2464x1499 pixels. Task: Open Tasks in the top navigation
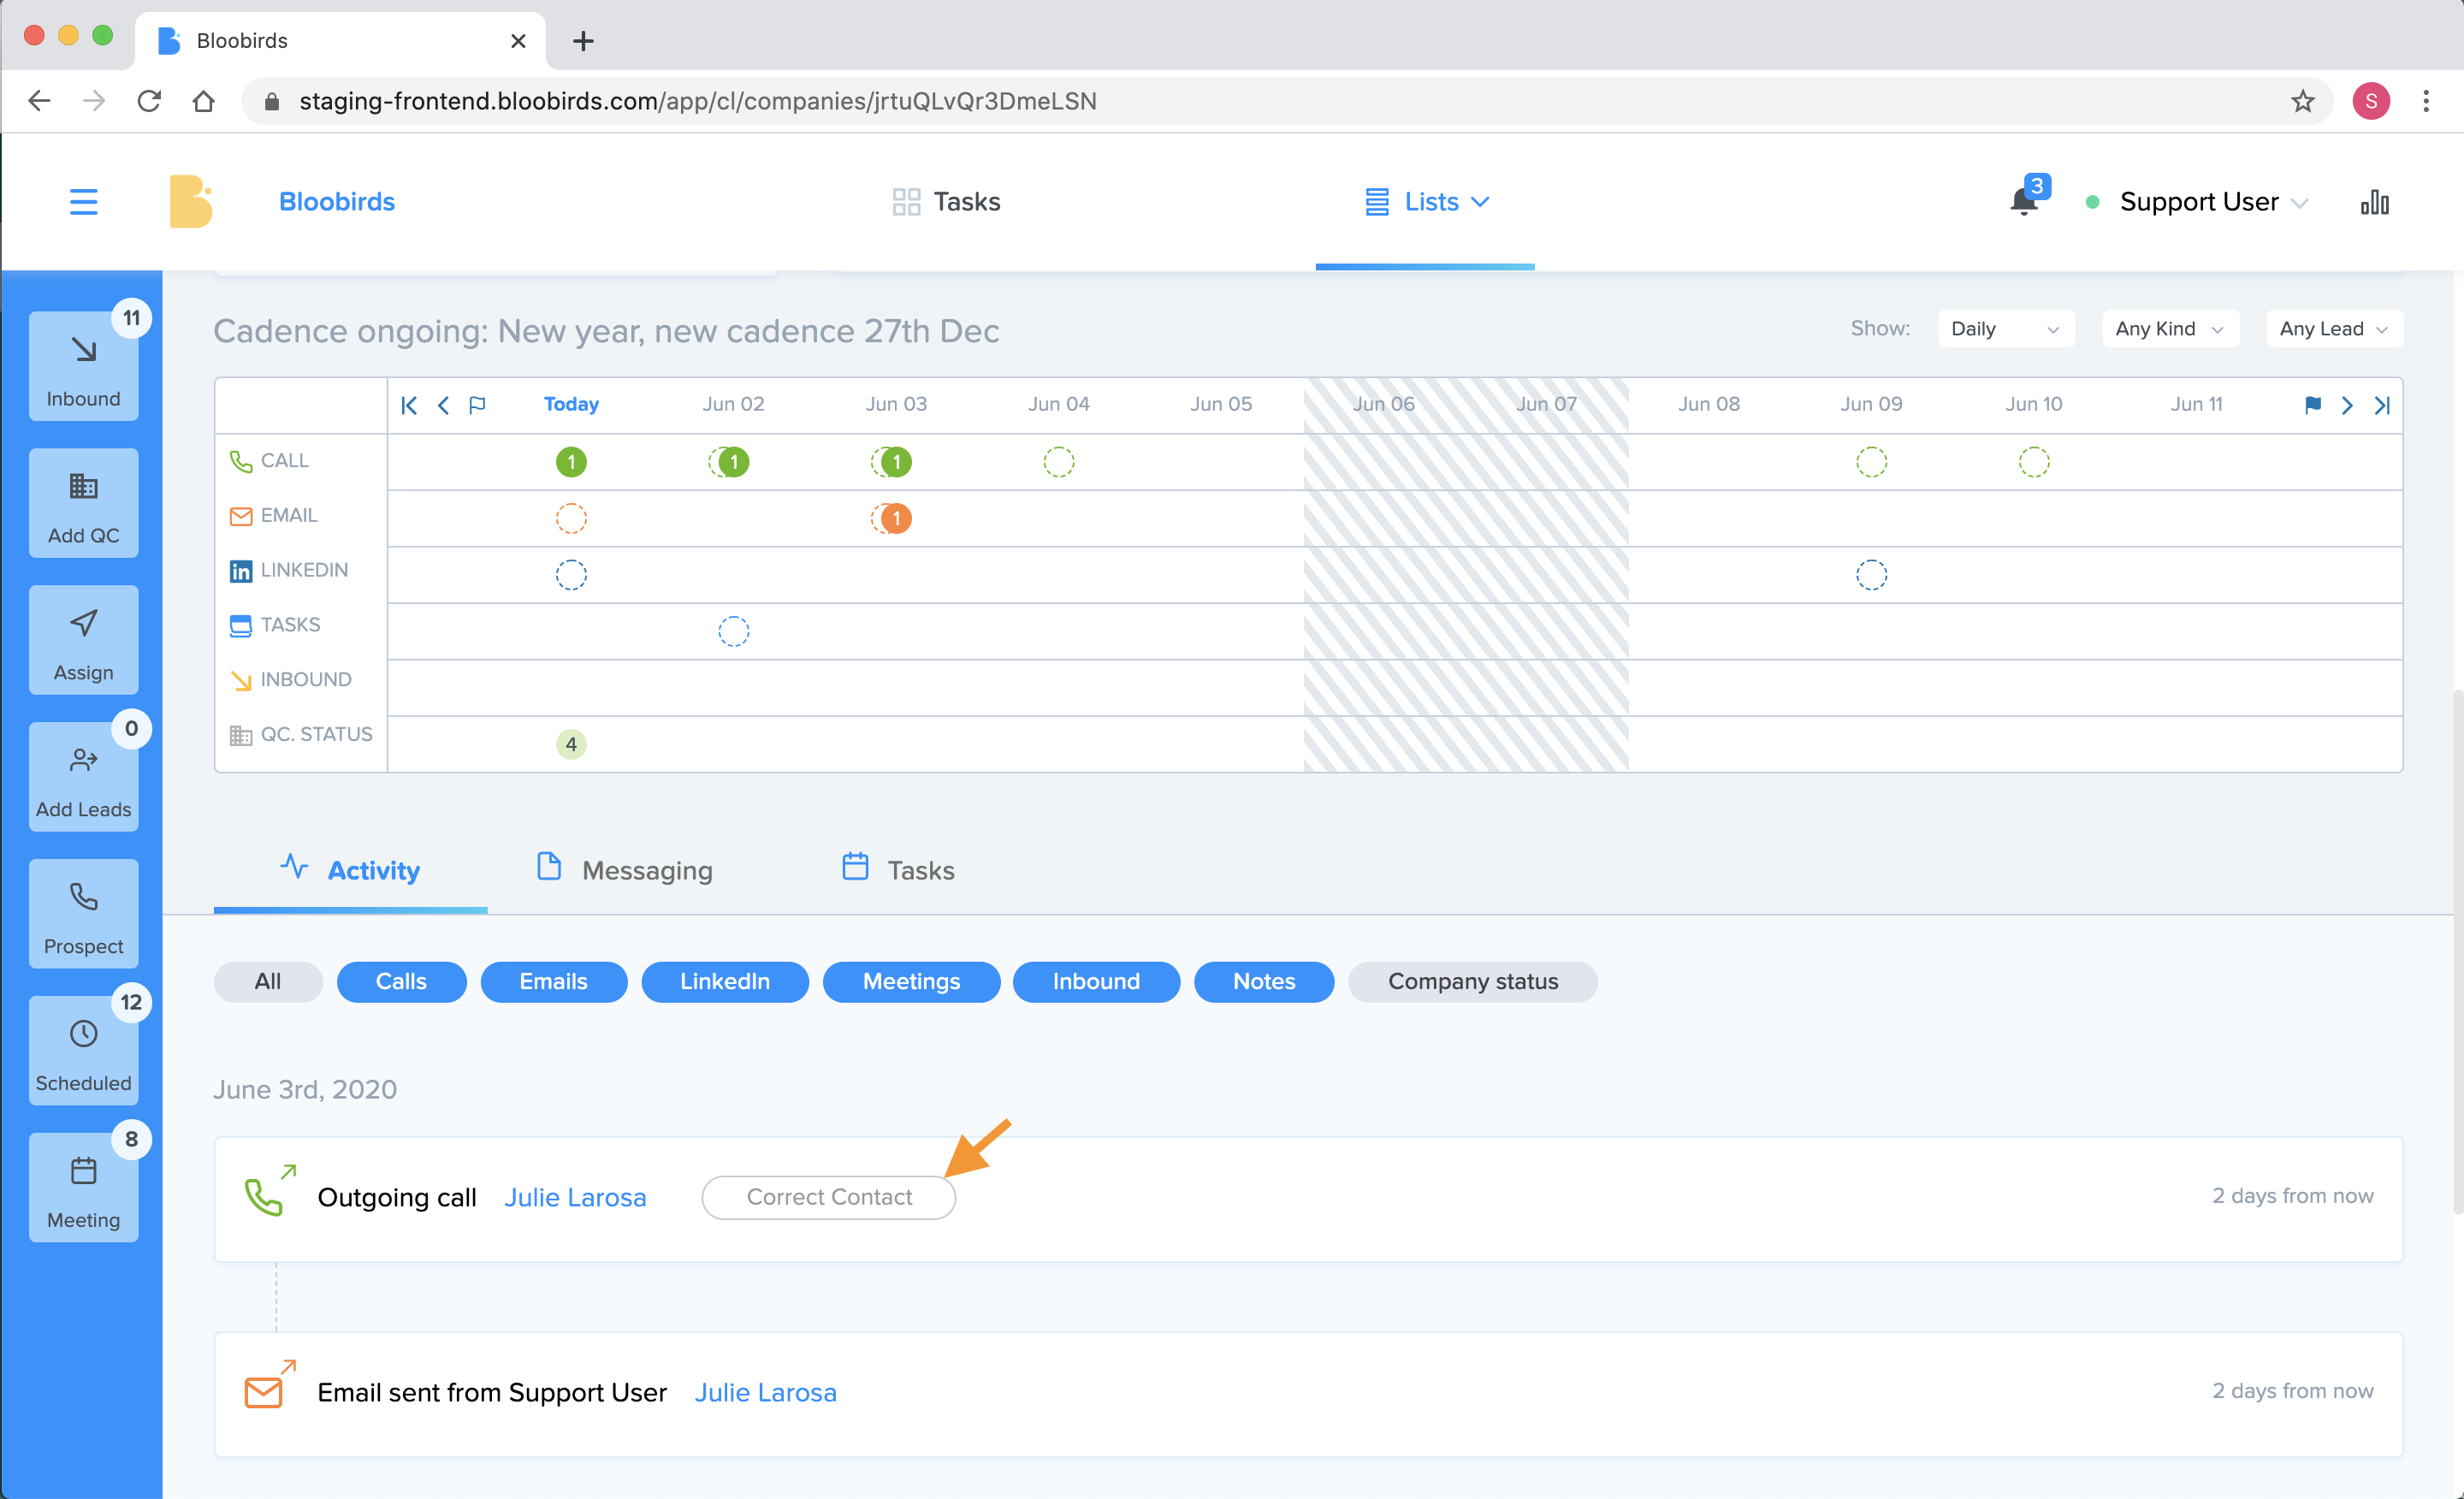(x=946, y=202)
